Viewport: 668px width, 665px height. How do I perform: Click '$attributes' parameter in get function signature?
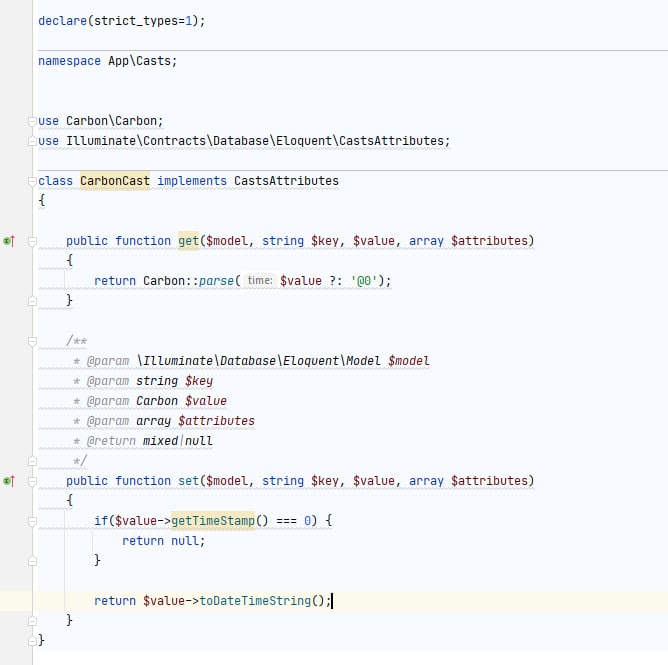[x=489, y=241]
